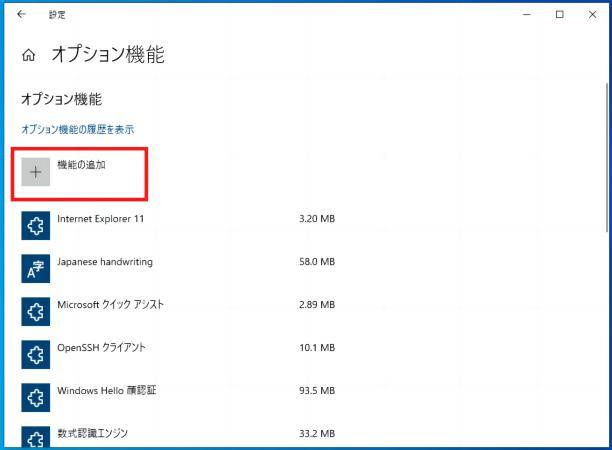Image resolution: width=612 pixels, height=450 pixels.
Task: Select the Japanese handwriting entry
Action: click(105, 262)
